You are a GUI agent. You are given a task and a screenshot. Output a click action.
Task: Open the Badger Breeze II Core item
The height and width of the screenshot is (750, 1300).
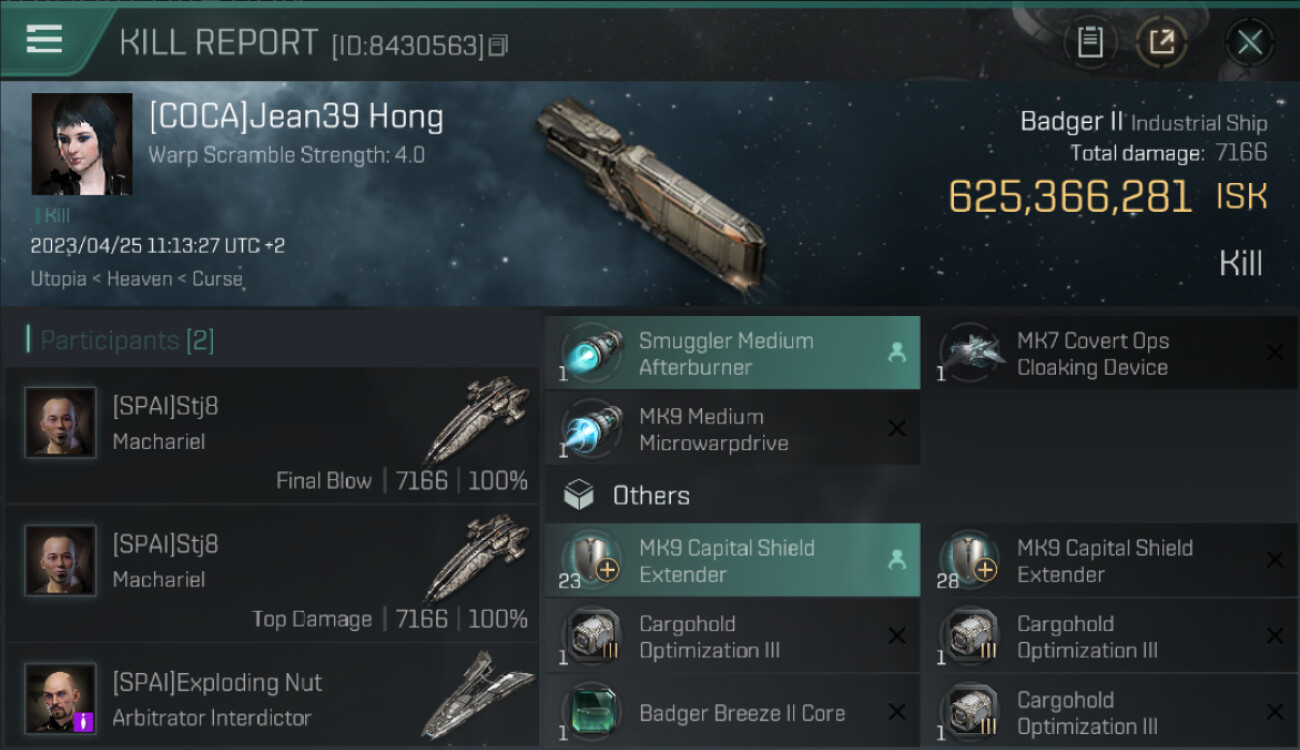pyautogui.click(x=732, y=712)
